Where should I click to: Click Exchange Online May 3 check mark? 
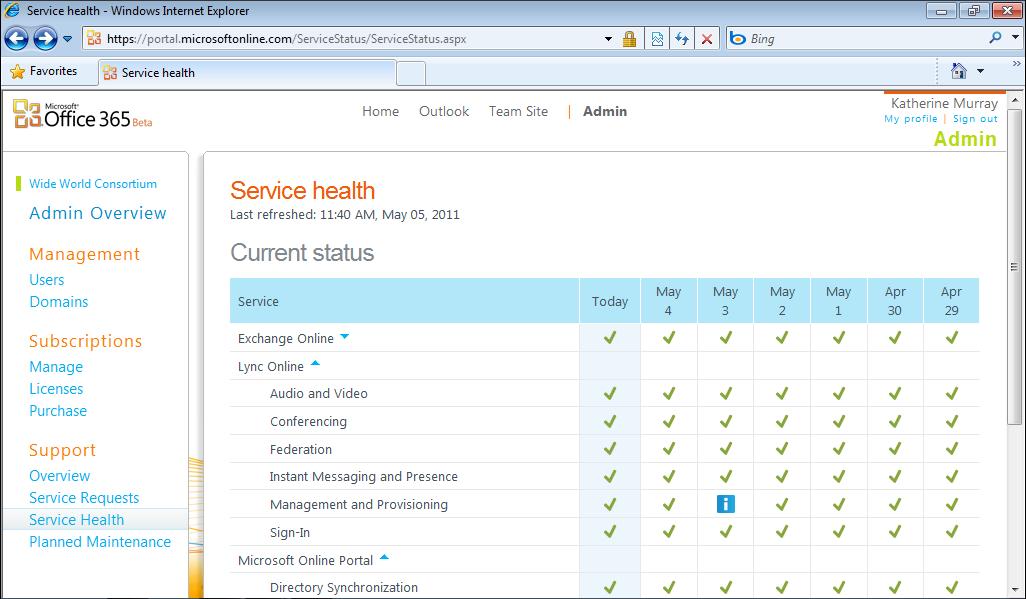click(x=725, y=337)
